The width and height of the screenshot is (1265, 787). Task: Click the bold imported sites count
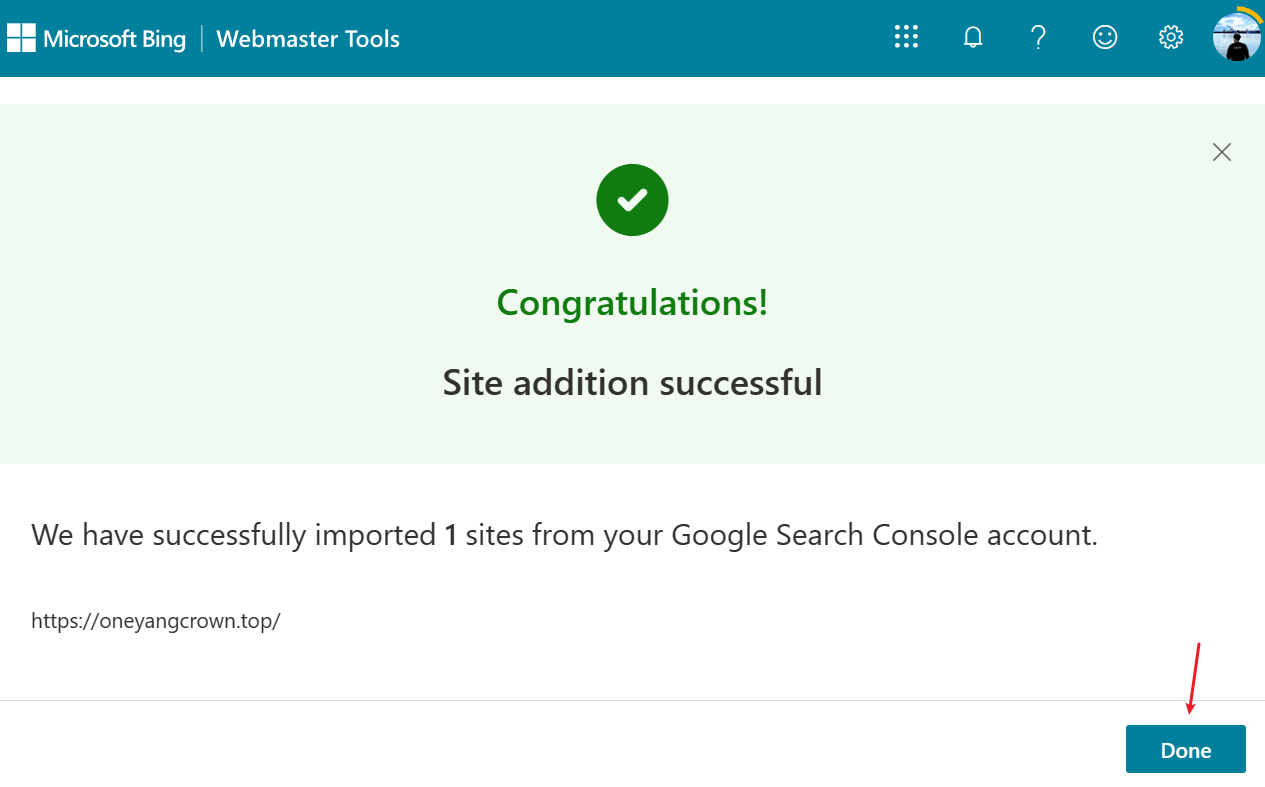tap(451, 535)
